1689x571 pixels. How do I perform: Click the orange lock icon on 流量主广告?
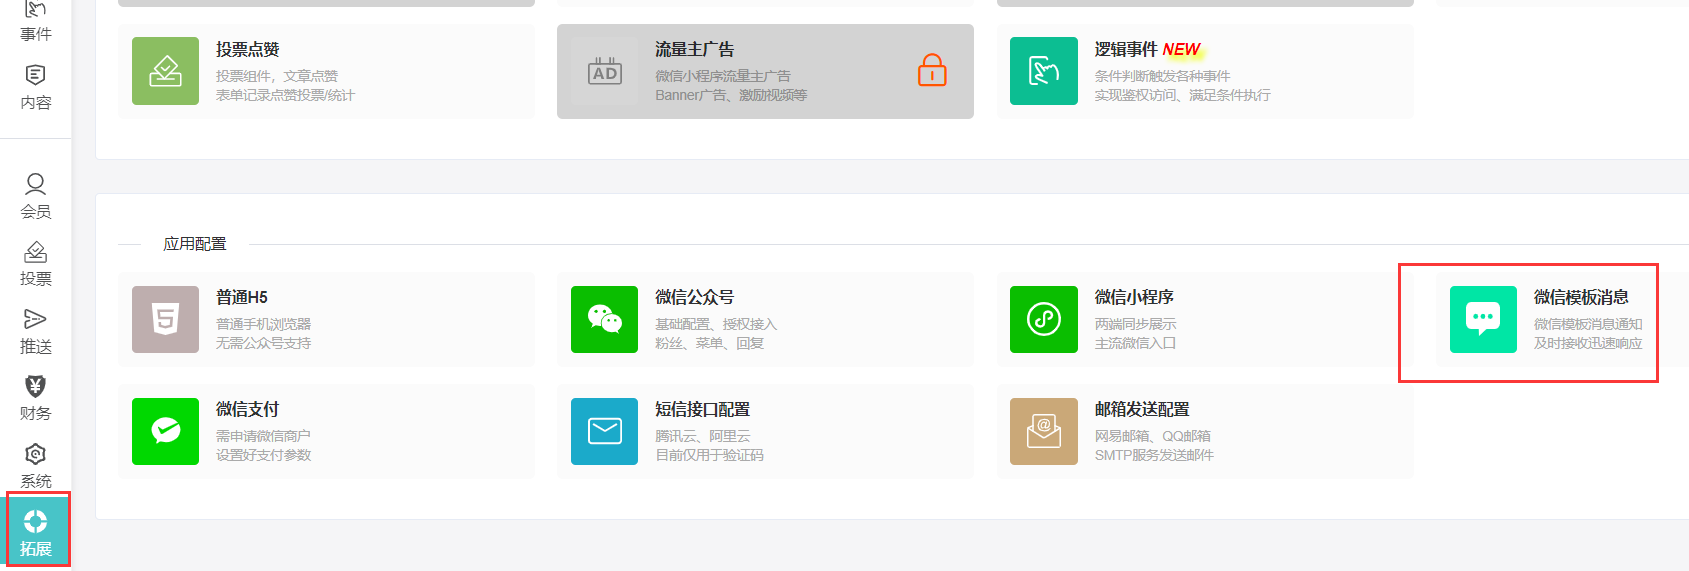pyautogui.click(x=932, y=70)
